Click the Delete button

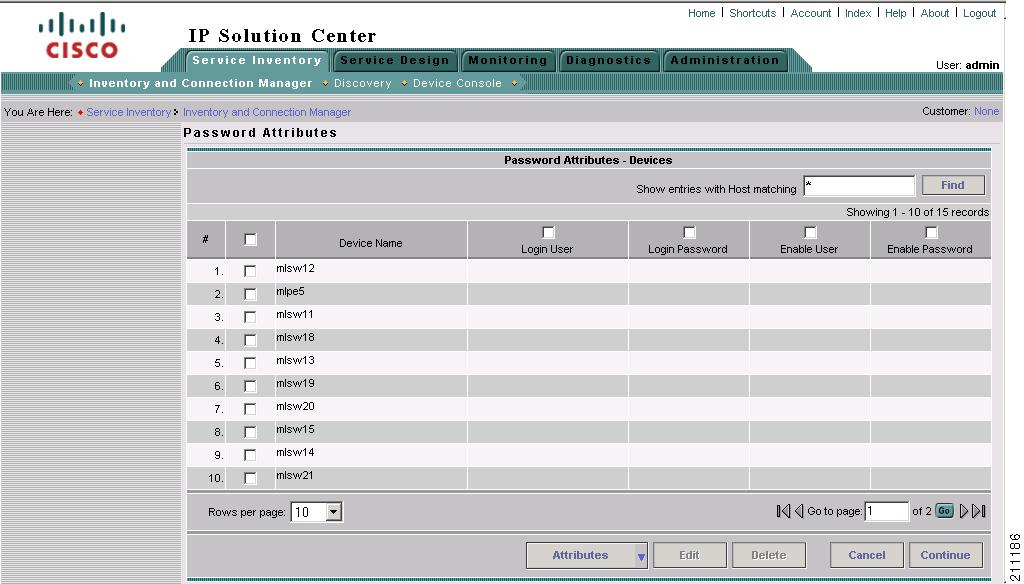point(769,555)
